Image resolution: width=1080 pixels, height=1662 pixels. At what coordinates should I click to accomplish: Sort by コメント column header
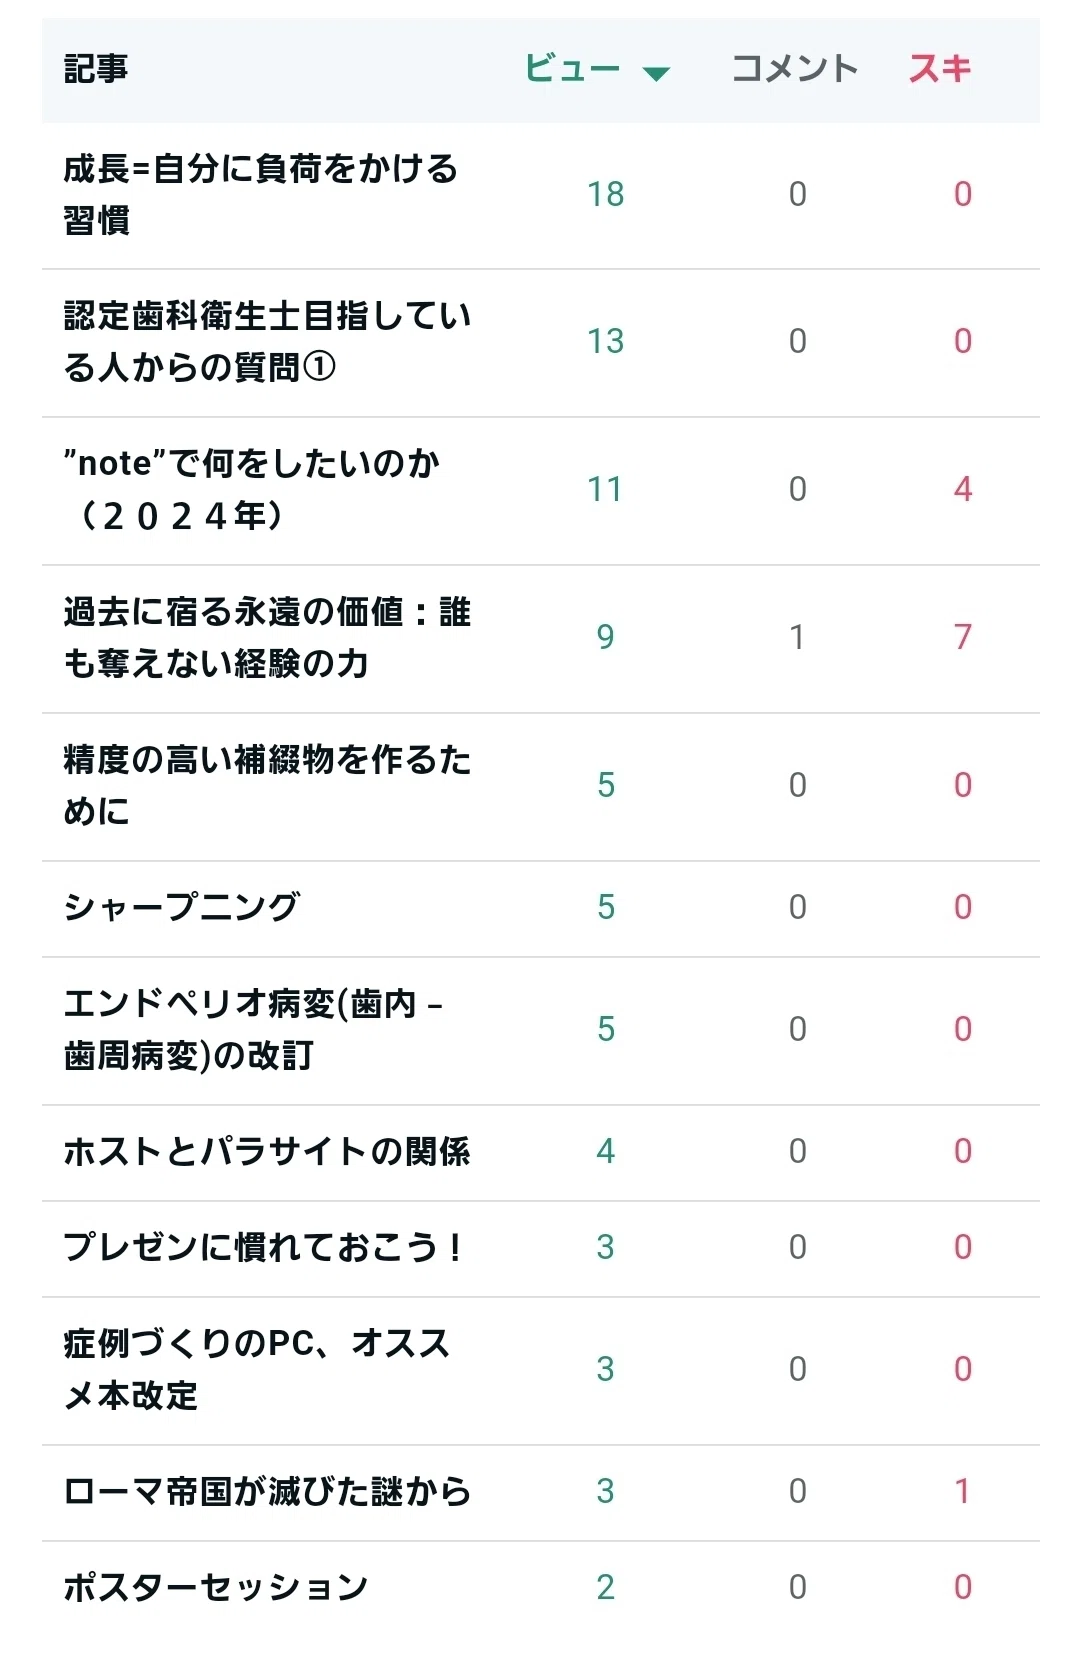click(x=795, y=69)
